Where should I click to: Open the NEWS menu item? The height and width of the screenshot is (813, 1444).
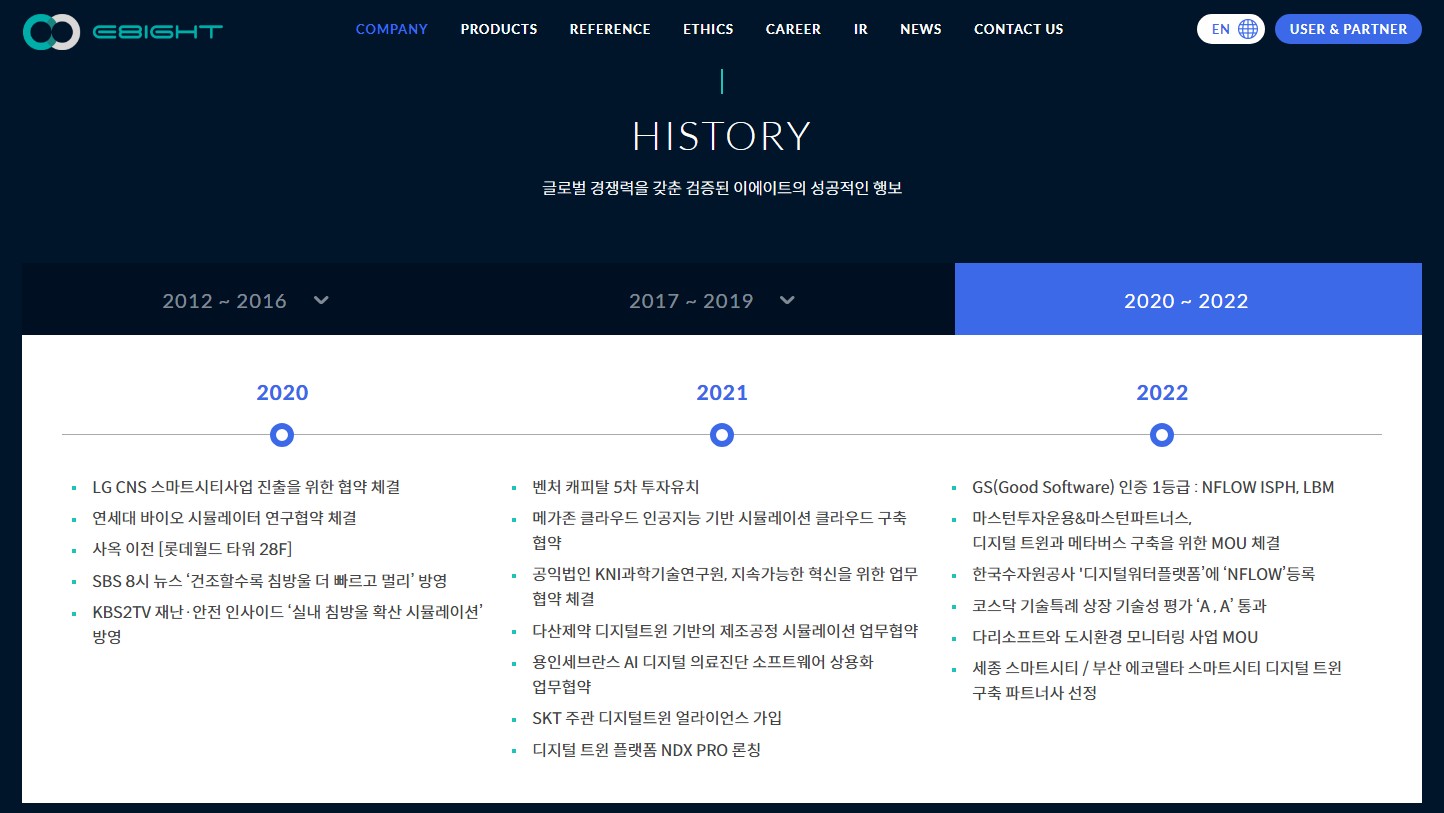tap(921, 29)
